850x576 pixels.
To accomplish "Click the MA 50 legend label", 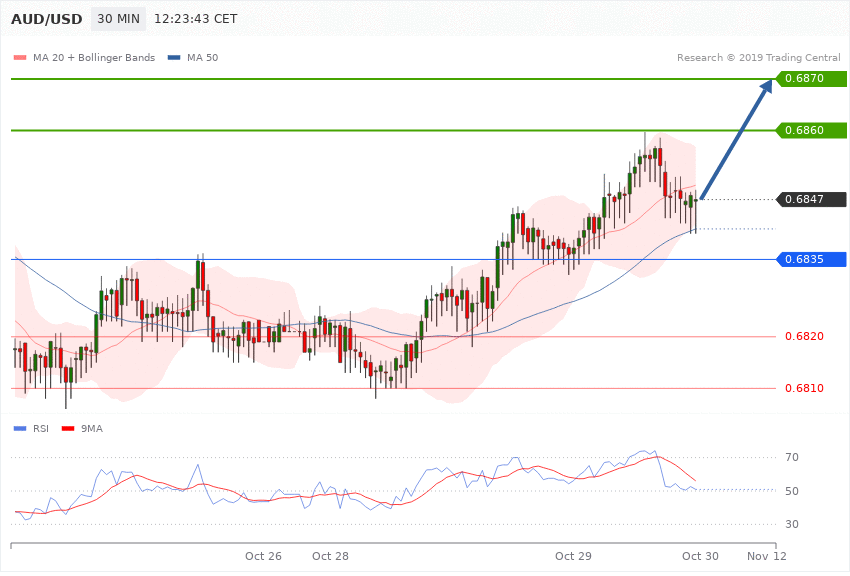I will [x=202, y=57].
